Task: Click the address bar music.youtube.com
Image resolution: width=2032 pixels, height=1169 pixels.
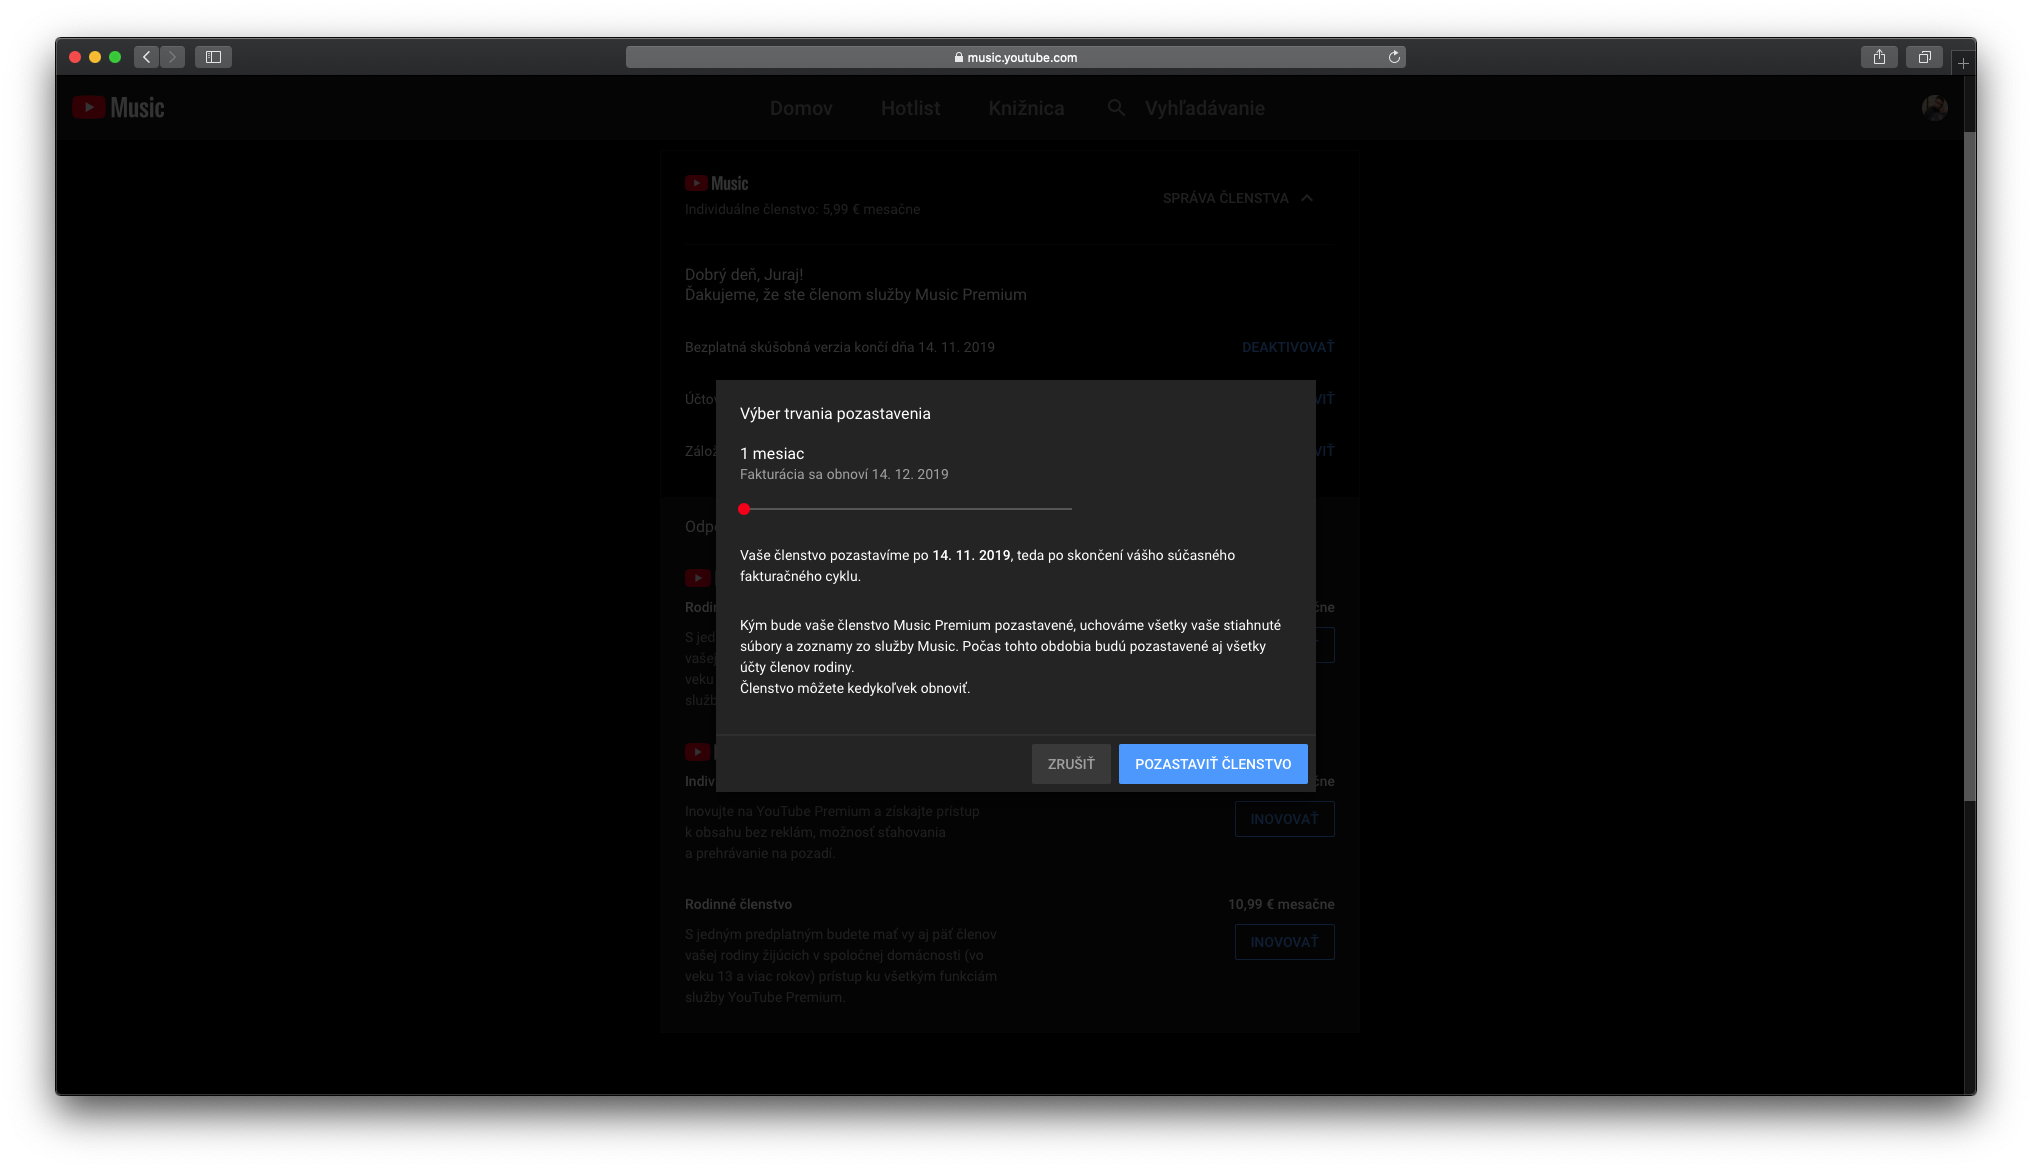Action: (x=1015, y=57)
